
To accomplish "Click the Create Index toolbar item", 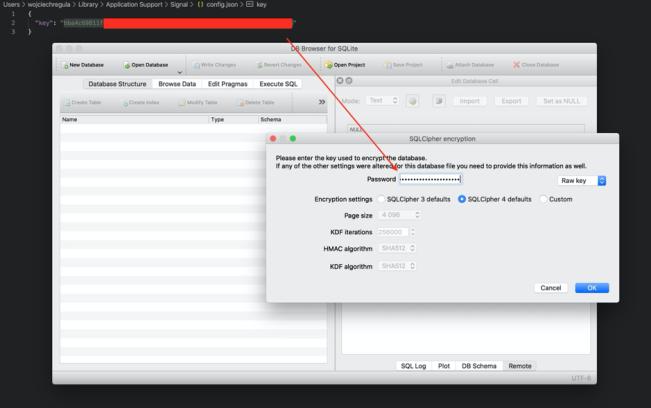I will [141, 103].
